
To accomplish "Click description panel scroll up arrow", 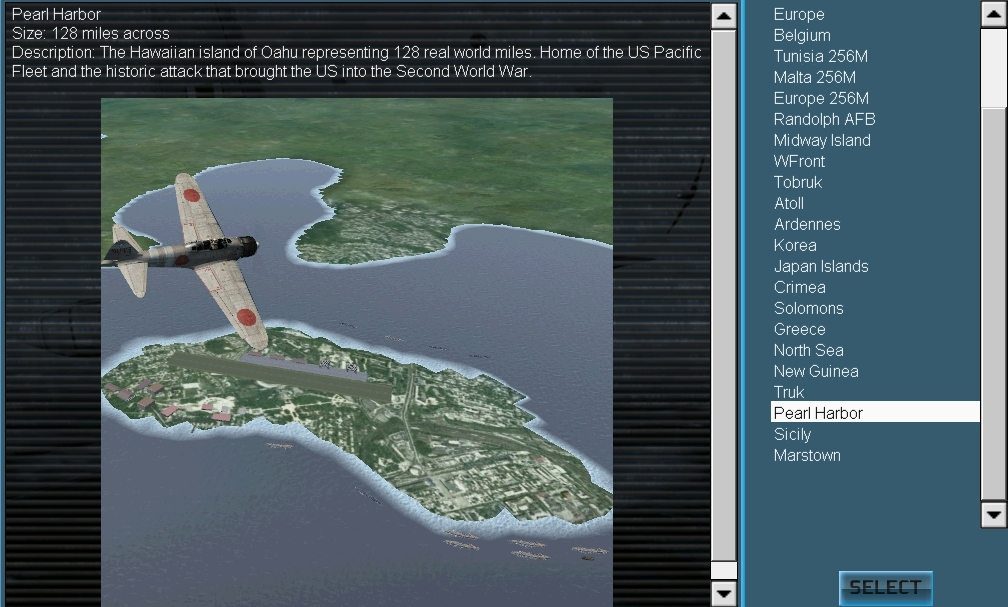I will 724,16.
